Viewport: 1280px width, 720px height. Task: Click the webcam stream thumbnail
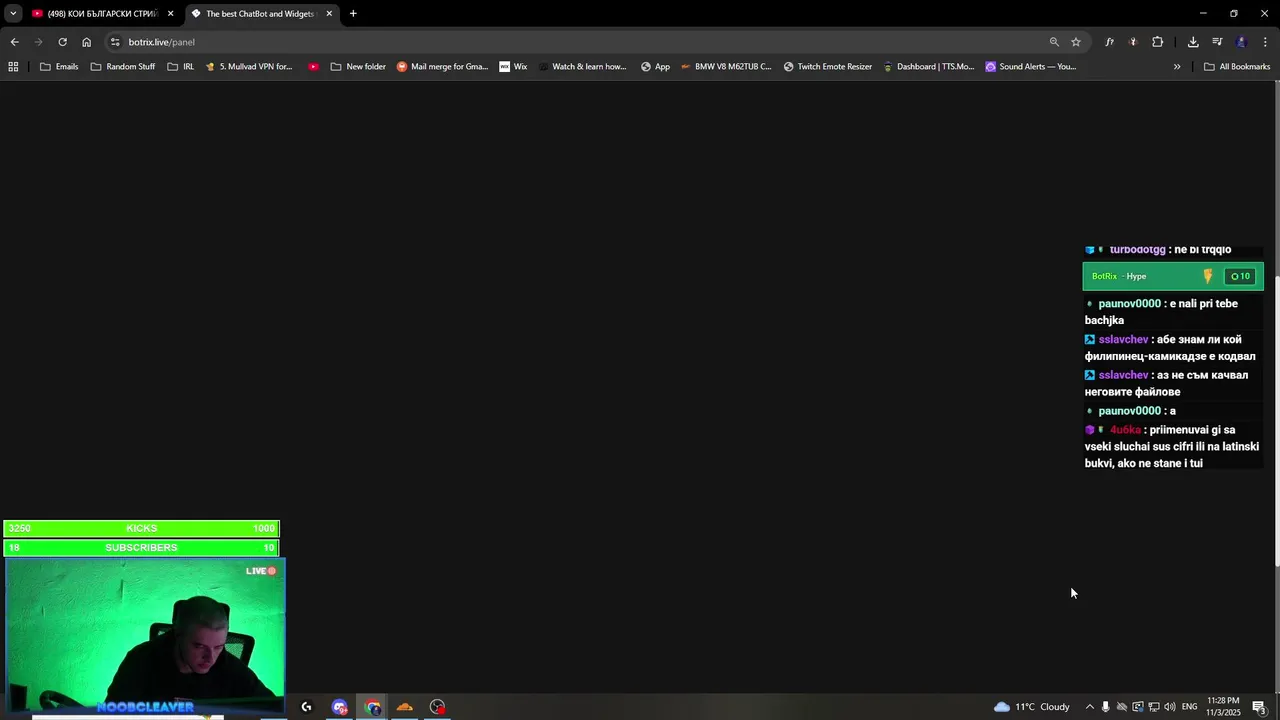(145, 636)
